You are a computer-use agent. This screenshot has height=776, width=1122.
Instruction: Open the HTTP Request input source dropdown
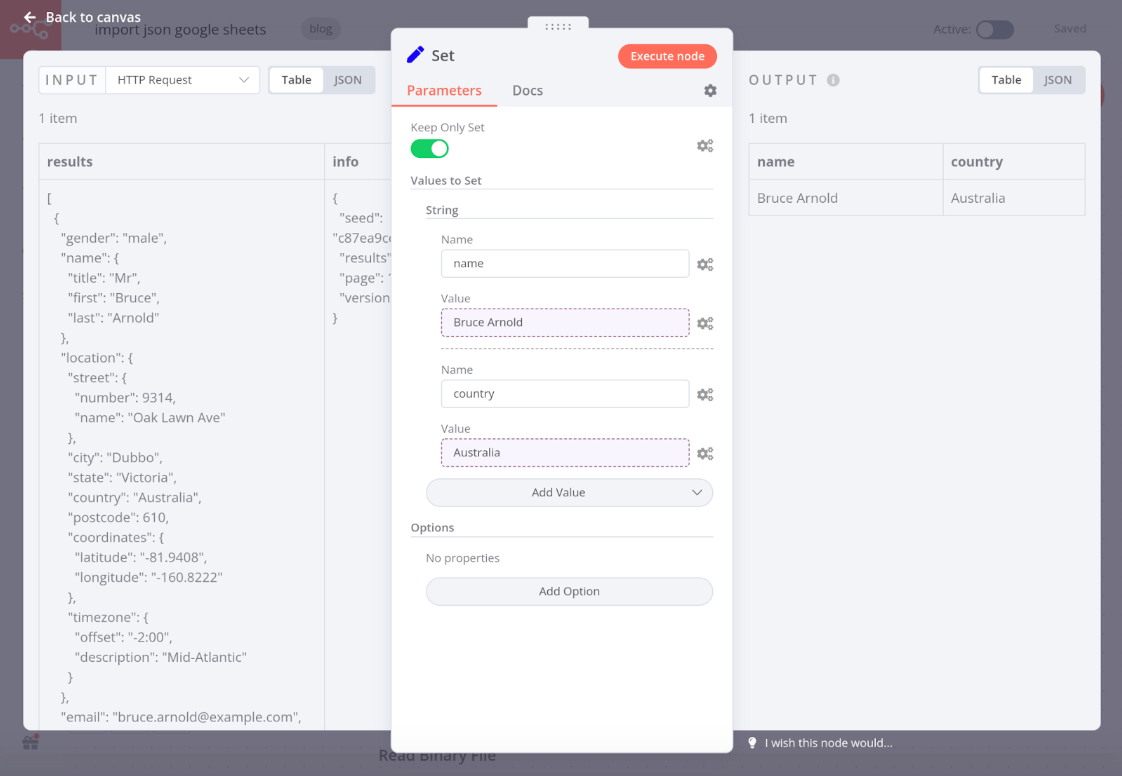tap(182, 79)
